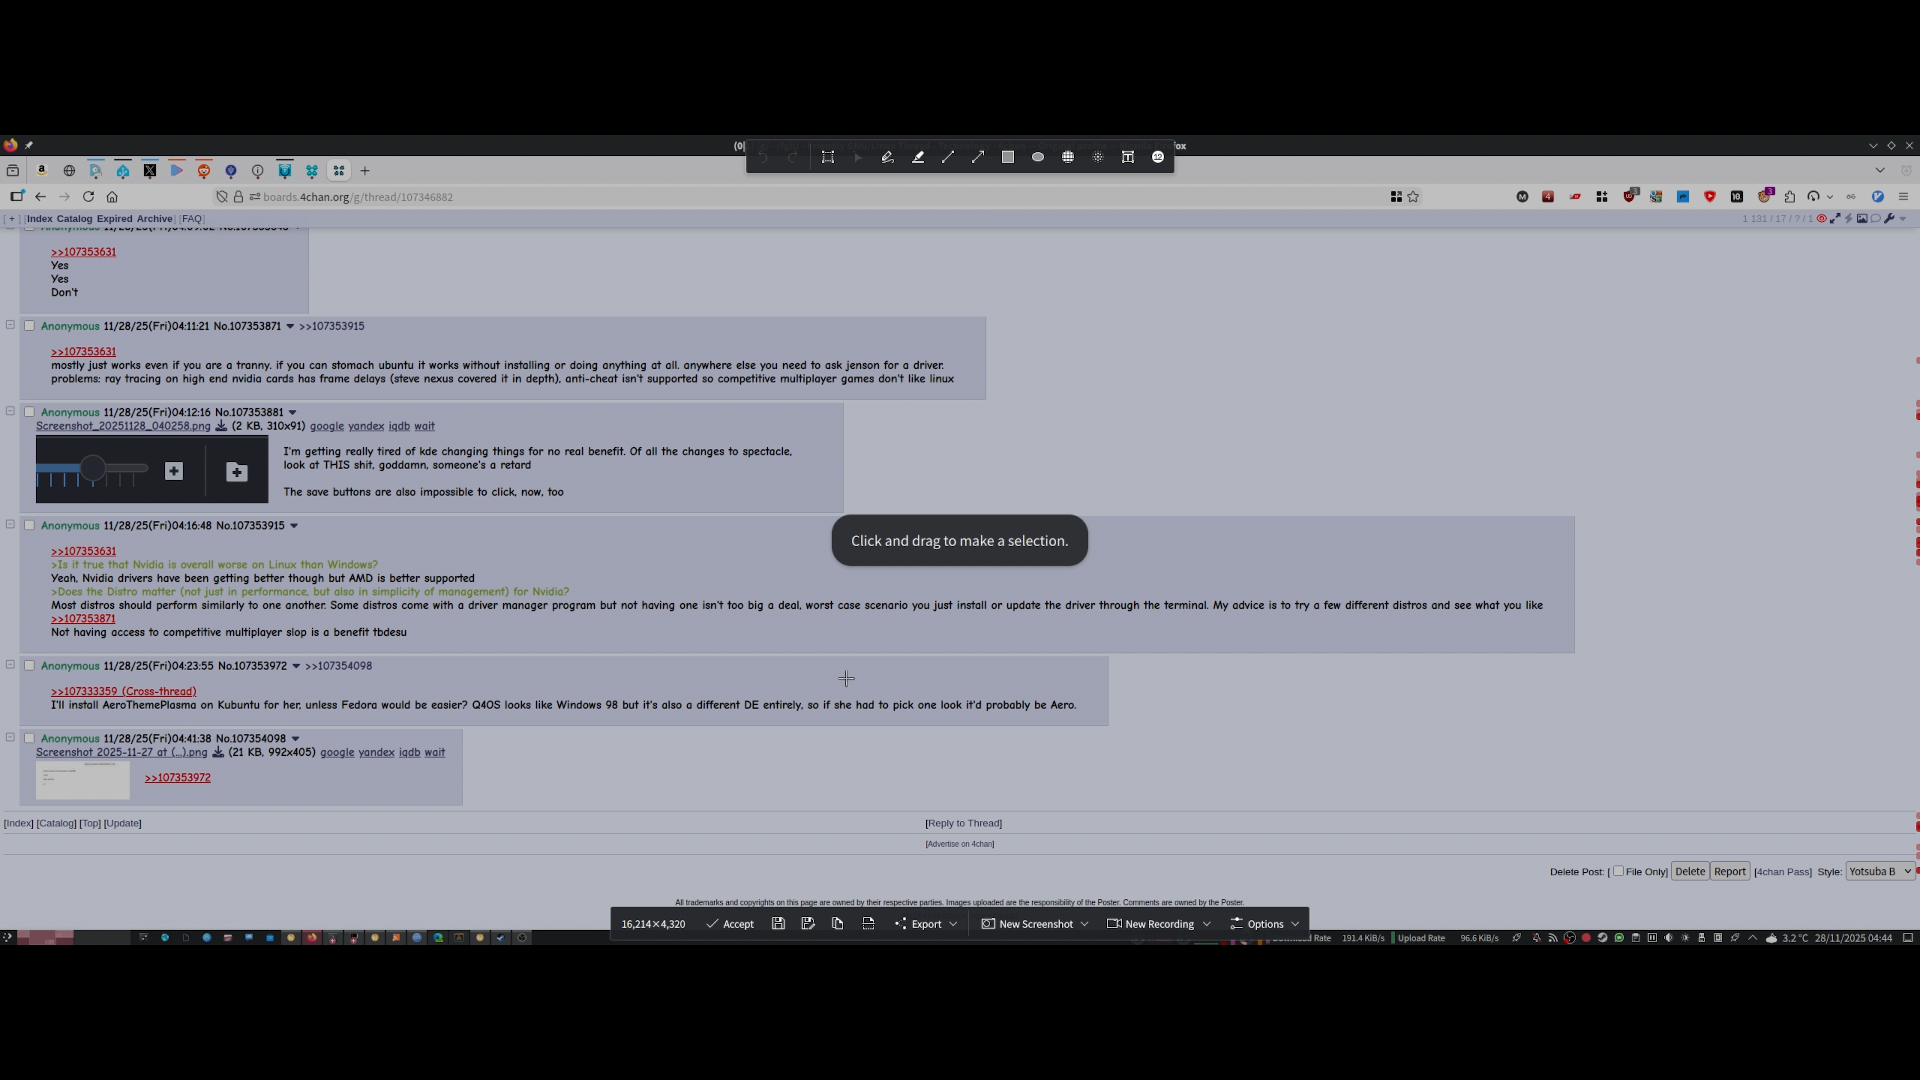Viewport: 1920px width, 1080px height.
Task: Open the Archive link in top navigation
Action: point(154,218)
